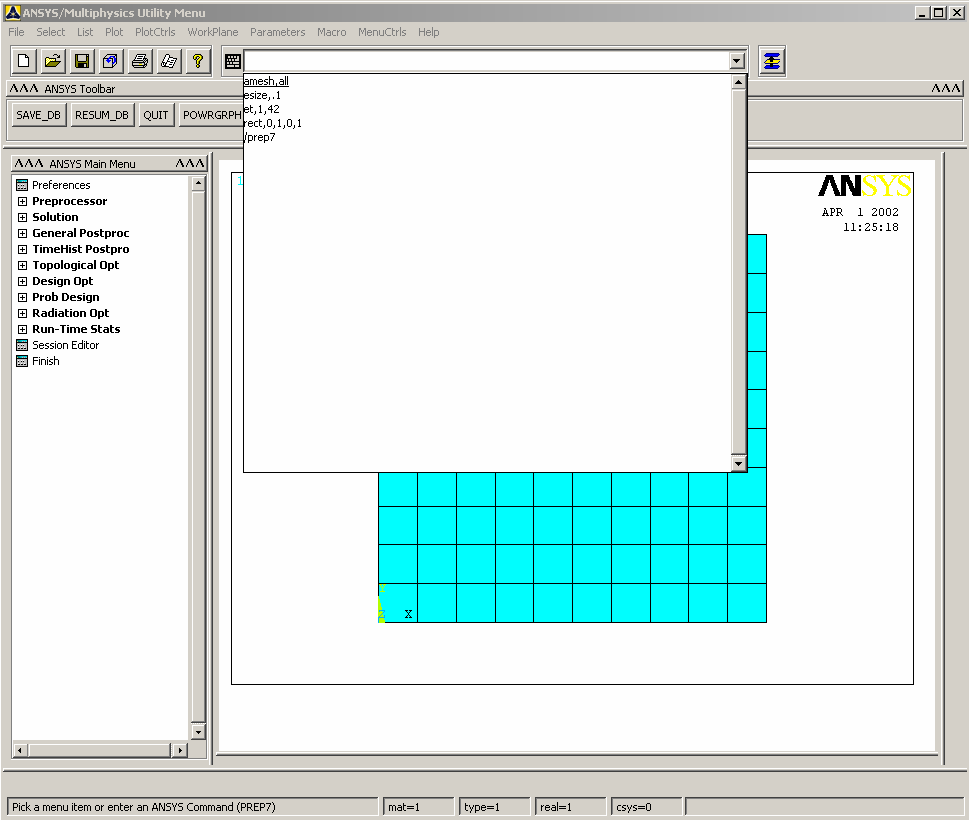Click the POWRGRPH toolbar button
The image size is (969, 820).
(211, 115)
